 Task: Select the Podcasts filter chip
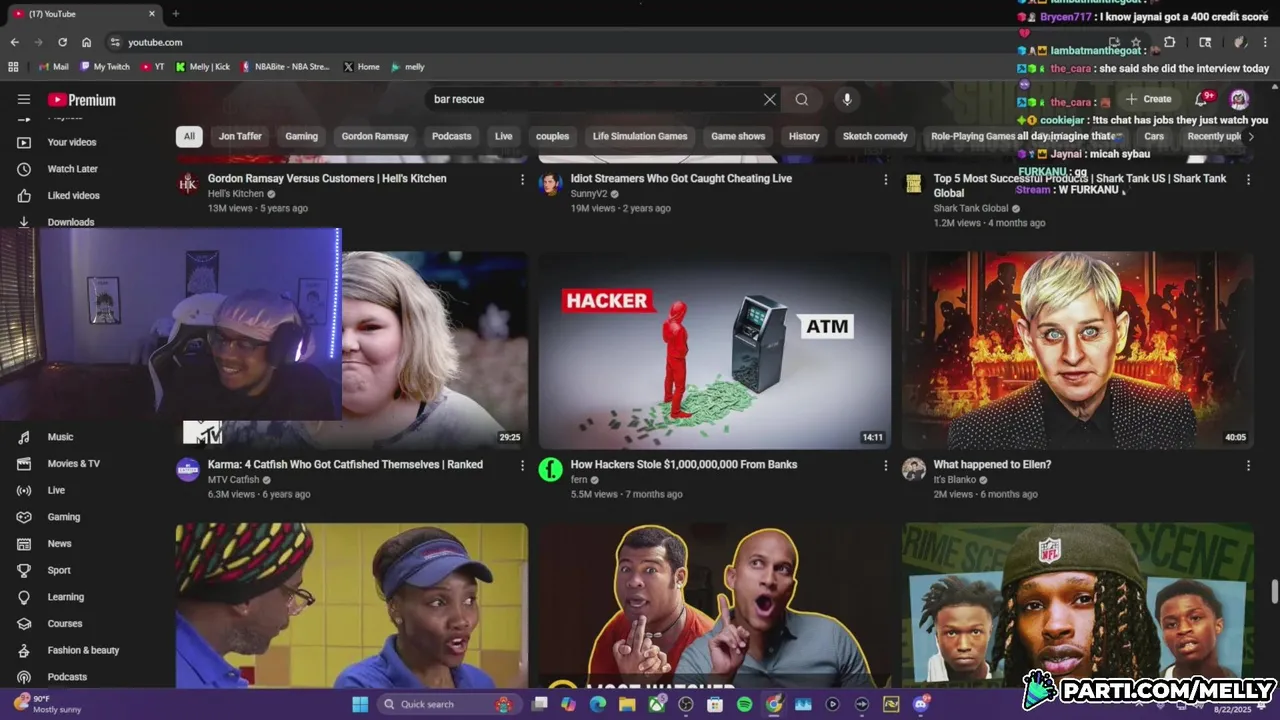451,136
